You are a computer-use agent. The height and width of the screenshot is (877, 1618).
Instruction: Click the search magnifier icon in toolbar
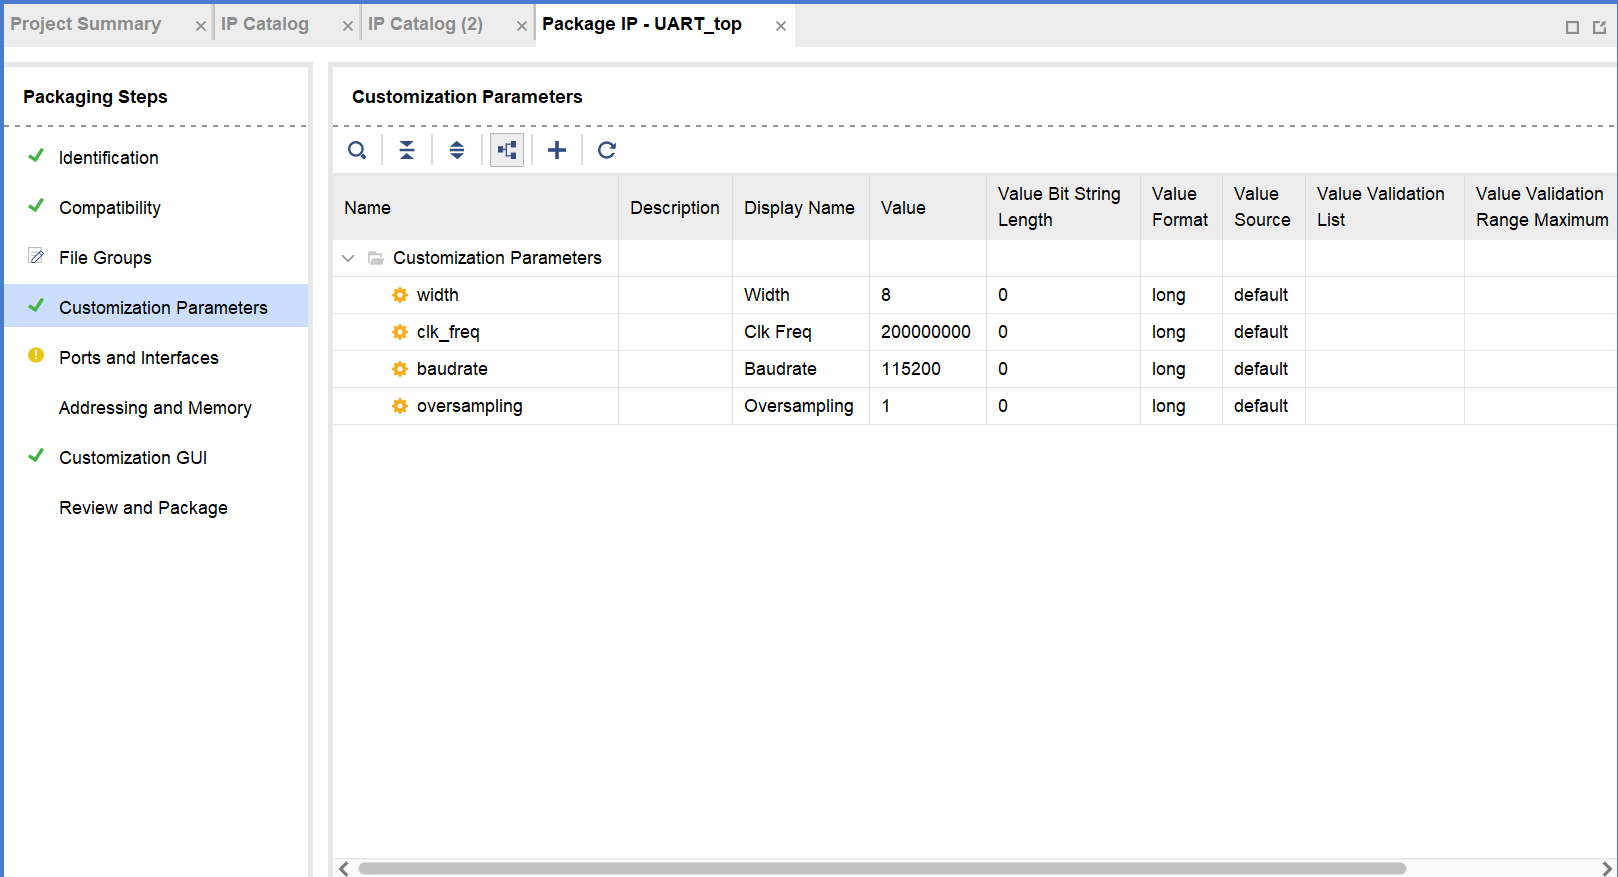click(x=357, y=150)
